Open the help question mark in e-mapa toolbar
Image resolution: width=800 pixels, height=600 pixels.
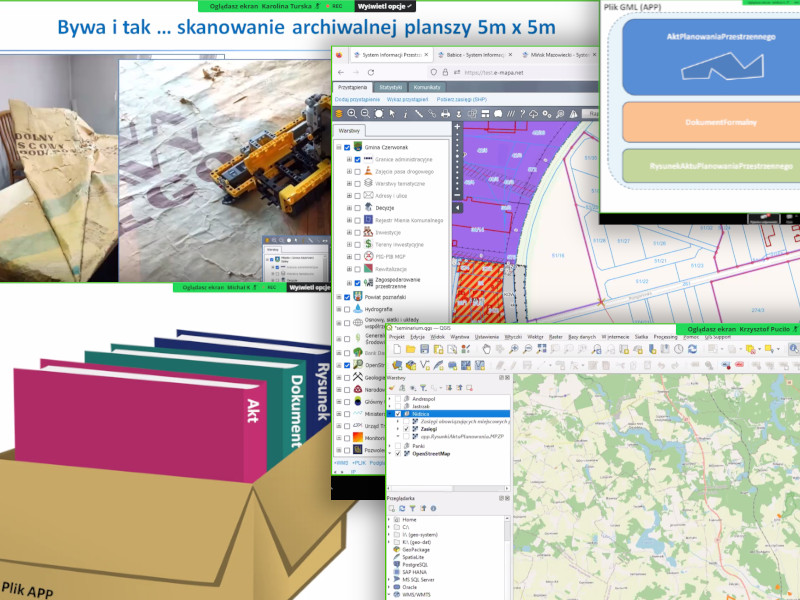click(x=522, y=114)
